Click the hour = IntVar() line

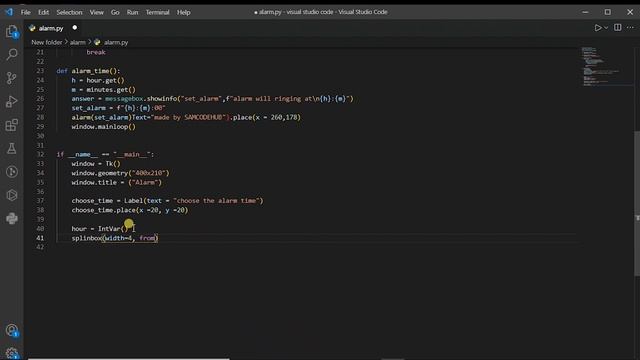100,229
